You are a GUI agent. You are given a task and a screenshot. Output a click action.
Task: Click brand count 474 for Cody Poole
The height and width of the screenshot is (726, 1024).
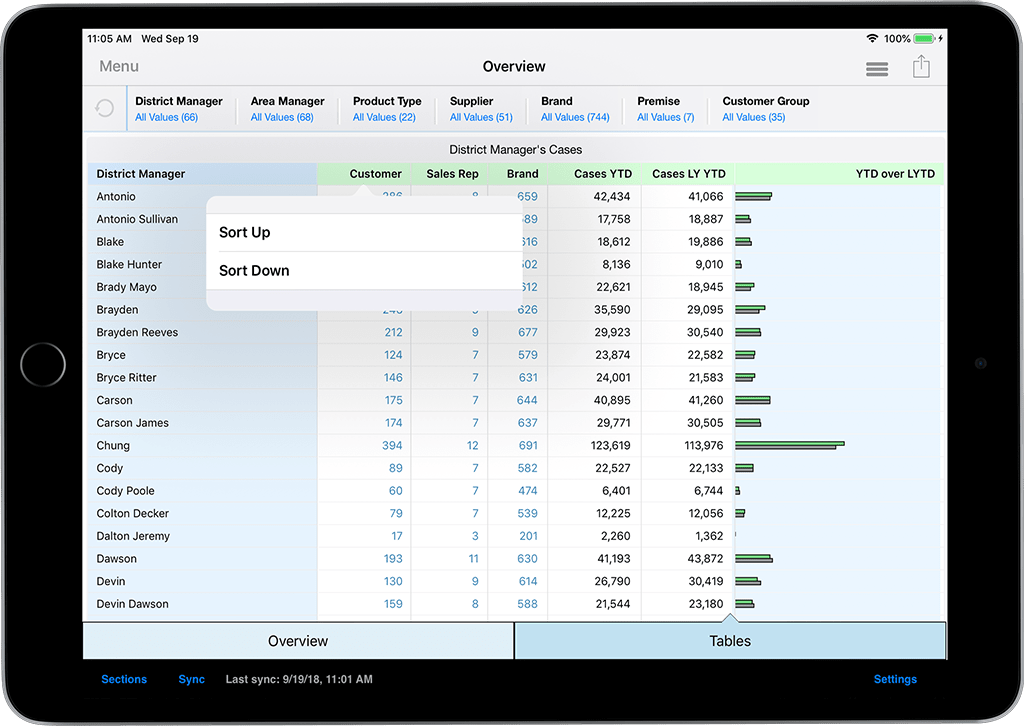click(x=528, y=491)
